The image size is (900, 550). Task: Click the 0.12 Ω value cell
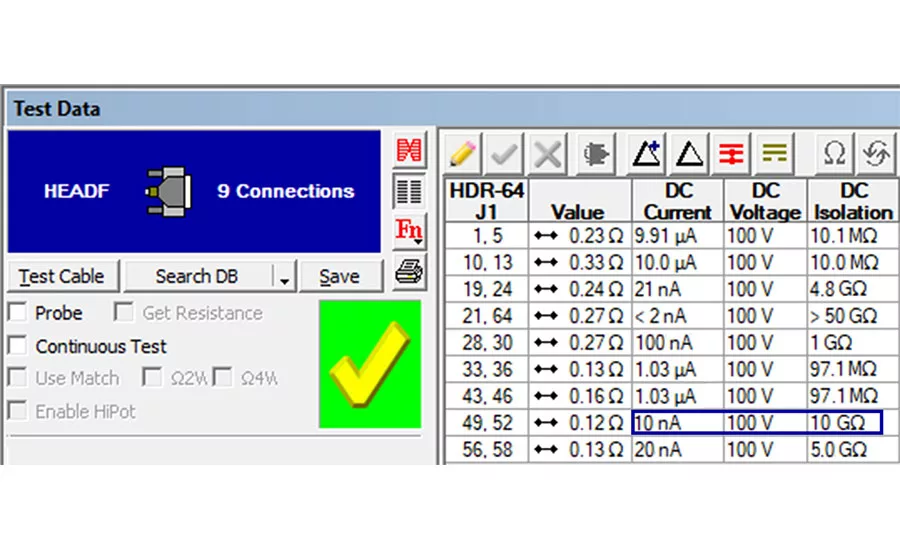[580, 423]
